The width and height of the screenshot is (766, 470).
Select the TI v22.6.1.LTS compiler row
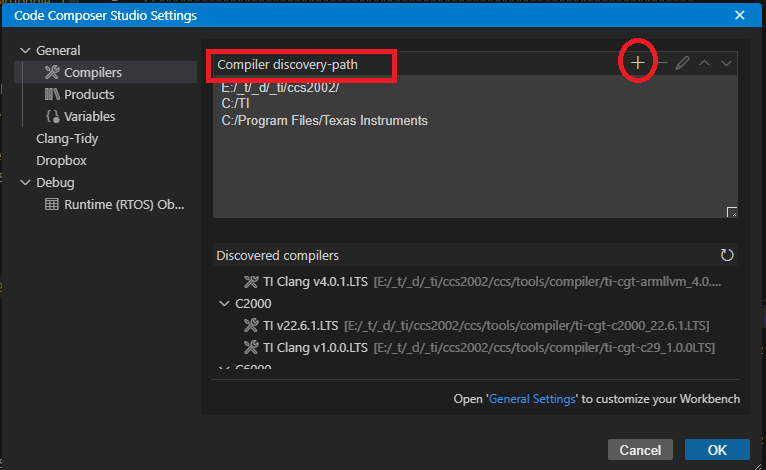coord(475,325)
